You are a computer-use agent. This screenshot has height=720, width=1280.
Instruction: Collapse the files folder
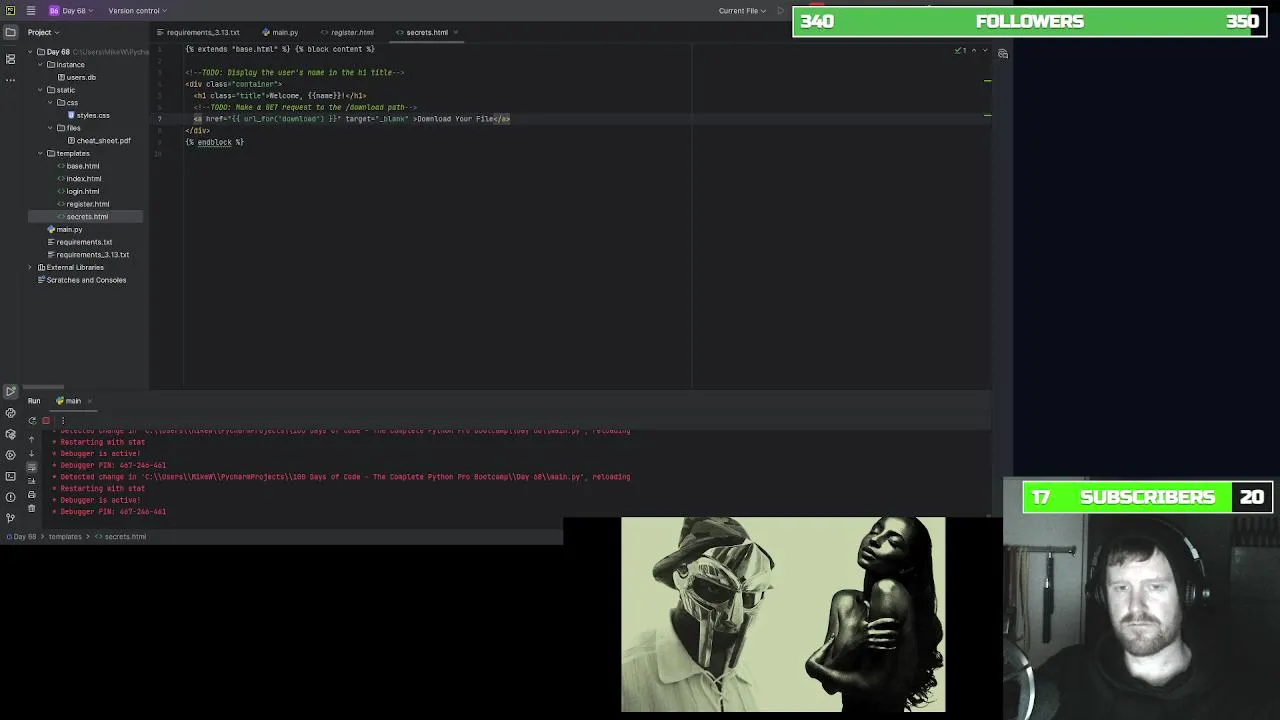click(x=51, y=128)
